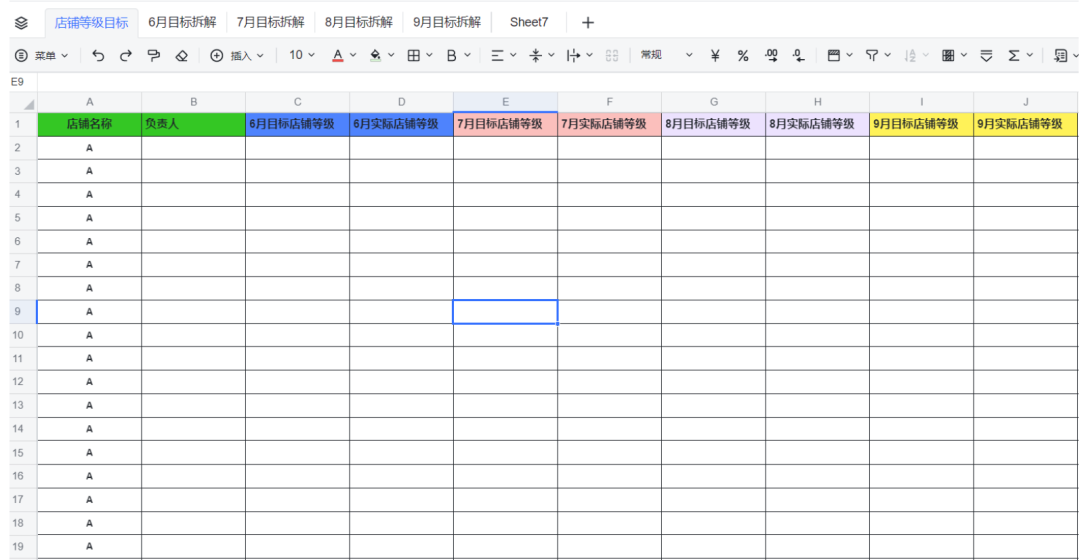Click the text wrap overflow icon
Screen dimensions: 1080x560
[x=573, y=56]
